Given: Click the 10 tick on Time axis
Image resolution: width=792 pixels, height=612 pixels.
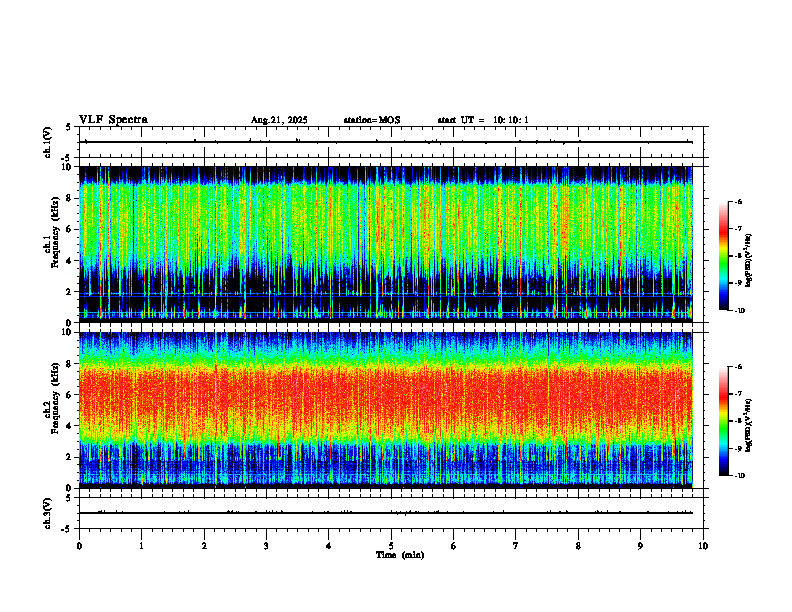Looking at the screenshot, I should [x=703, y=546].
